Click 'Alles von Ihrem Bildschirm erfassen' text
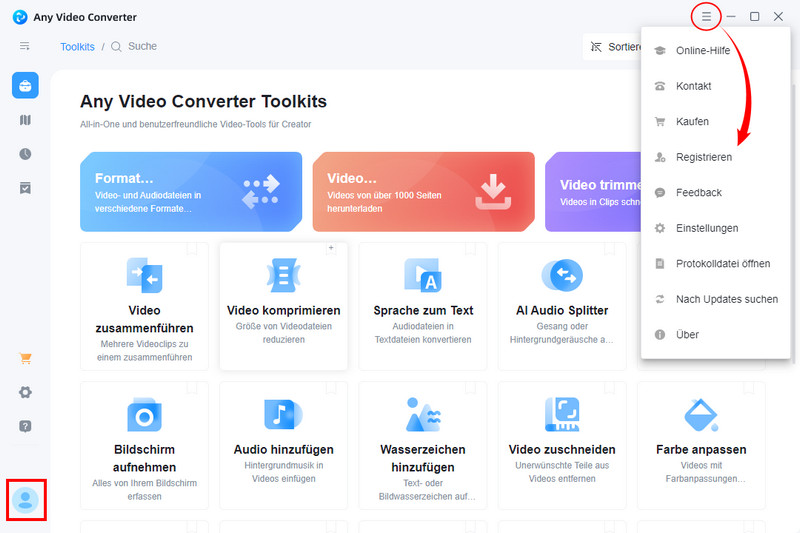This screenshot has height=533, width=800. point(144,490)
